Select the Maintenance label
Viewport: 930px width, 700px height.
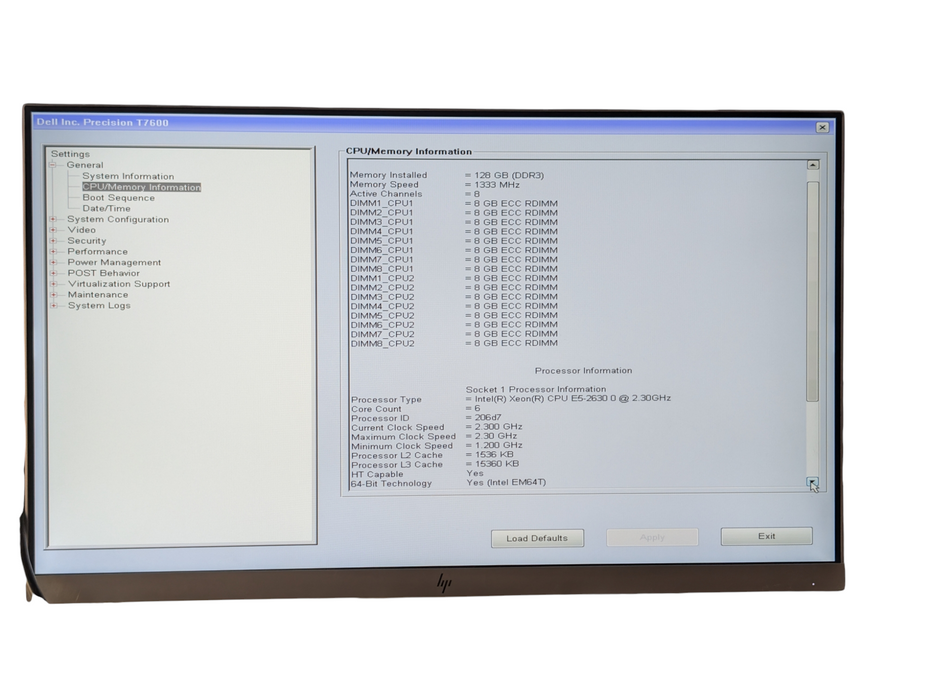coord(98,295)
